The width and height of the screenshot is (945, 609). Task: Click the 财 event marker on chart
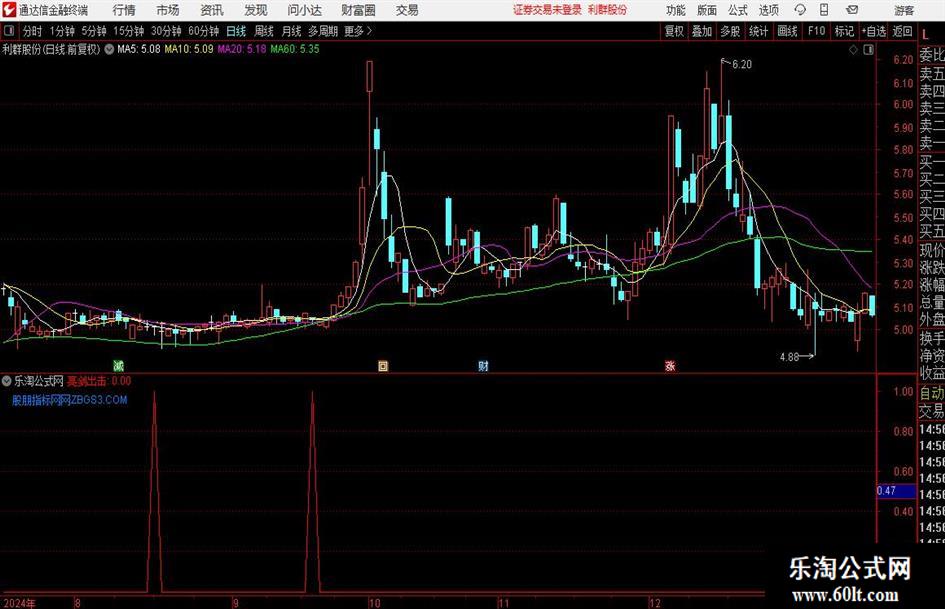click(483, 365)
